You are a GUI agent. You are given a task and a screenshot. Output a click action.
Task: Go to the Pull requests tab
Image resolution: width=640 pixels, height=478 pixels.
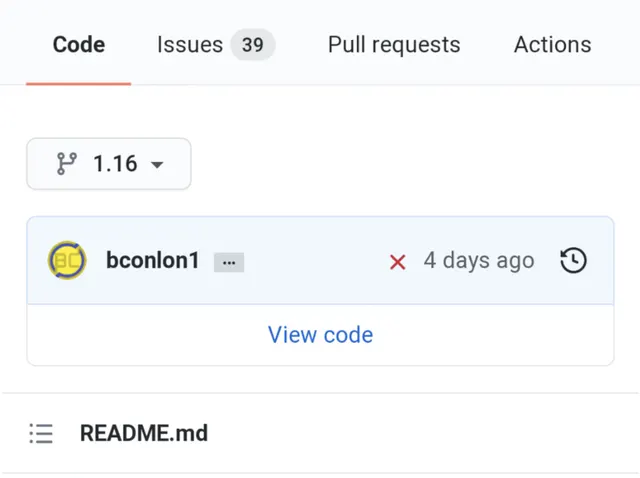click(x=394, y=44)
